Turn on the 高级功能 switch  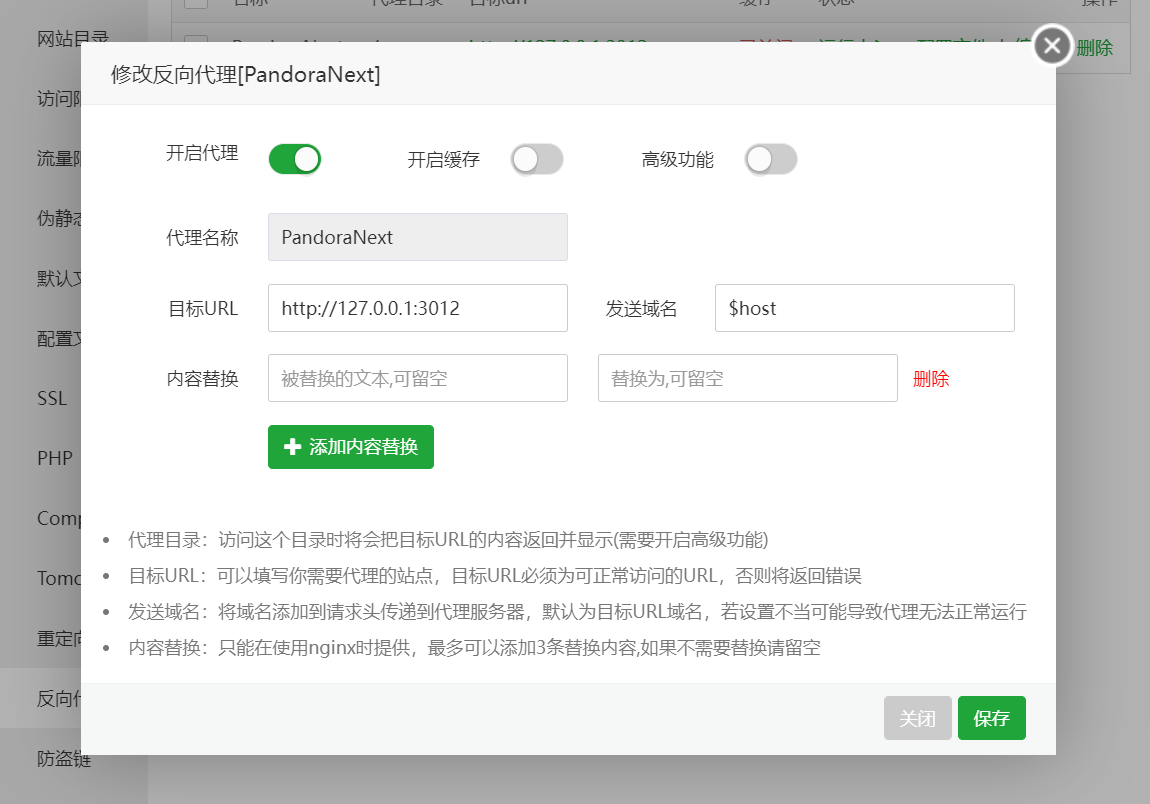pos(771,159)
